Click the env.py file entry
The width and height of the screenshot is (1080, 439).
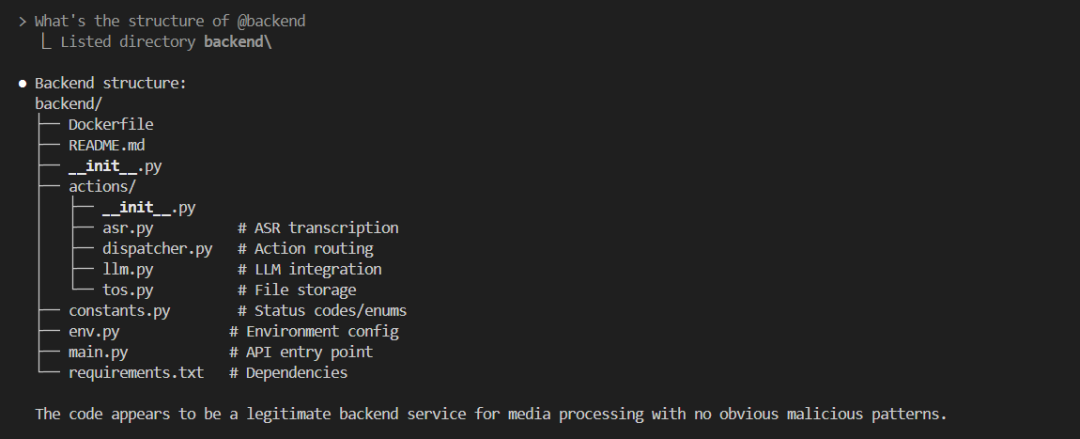click(x=94, y=331)
